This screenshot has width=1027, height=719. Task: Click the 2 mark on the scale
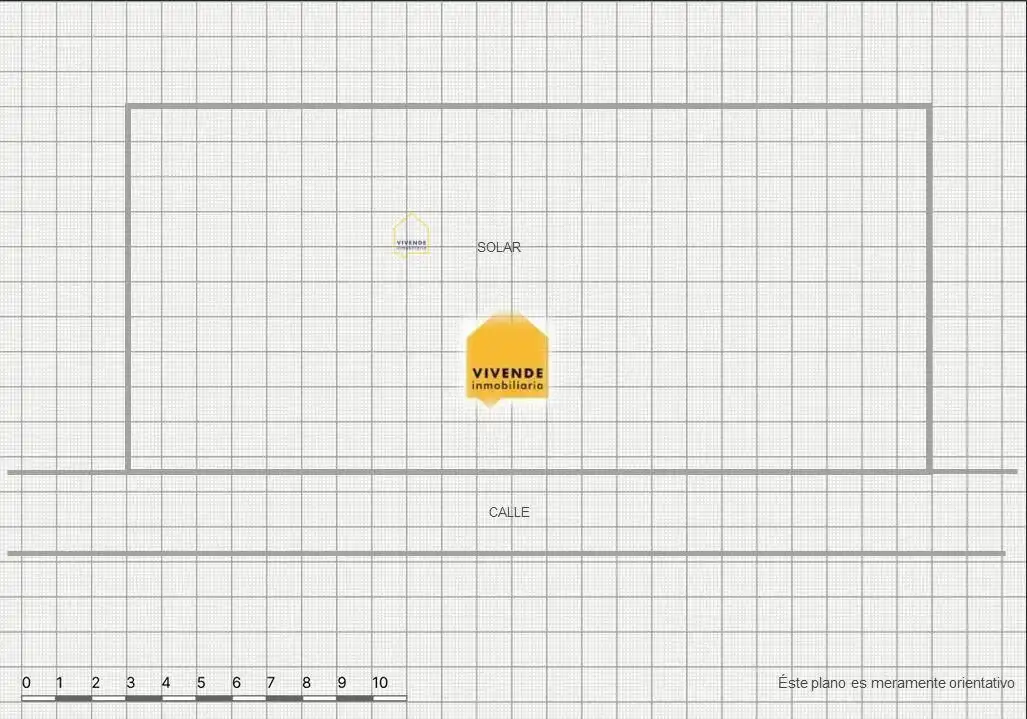tap(96, 683)
